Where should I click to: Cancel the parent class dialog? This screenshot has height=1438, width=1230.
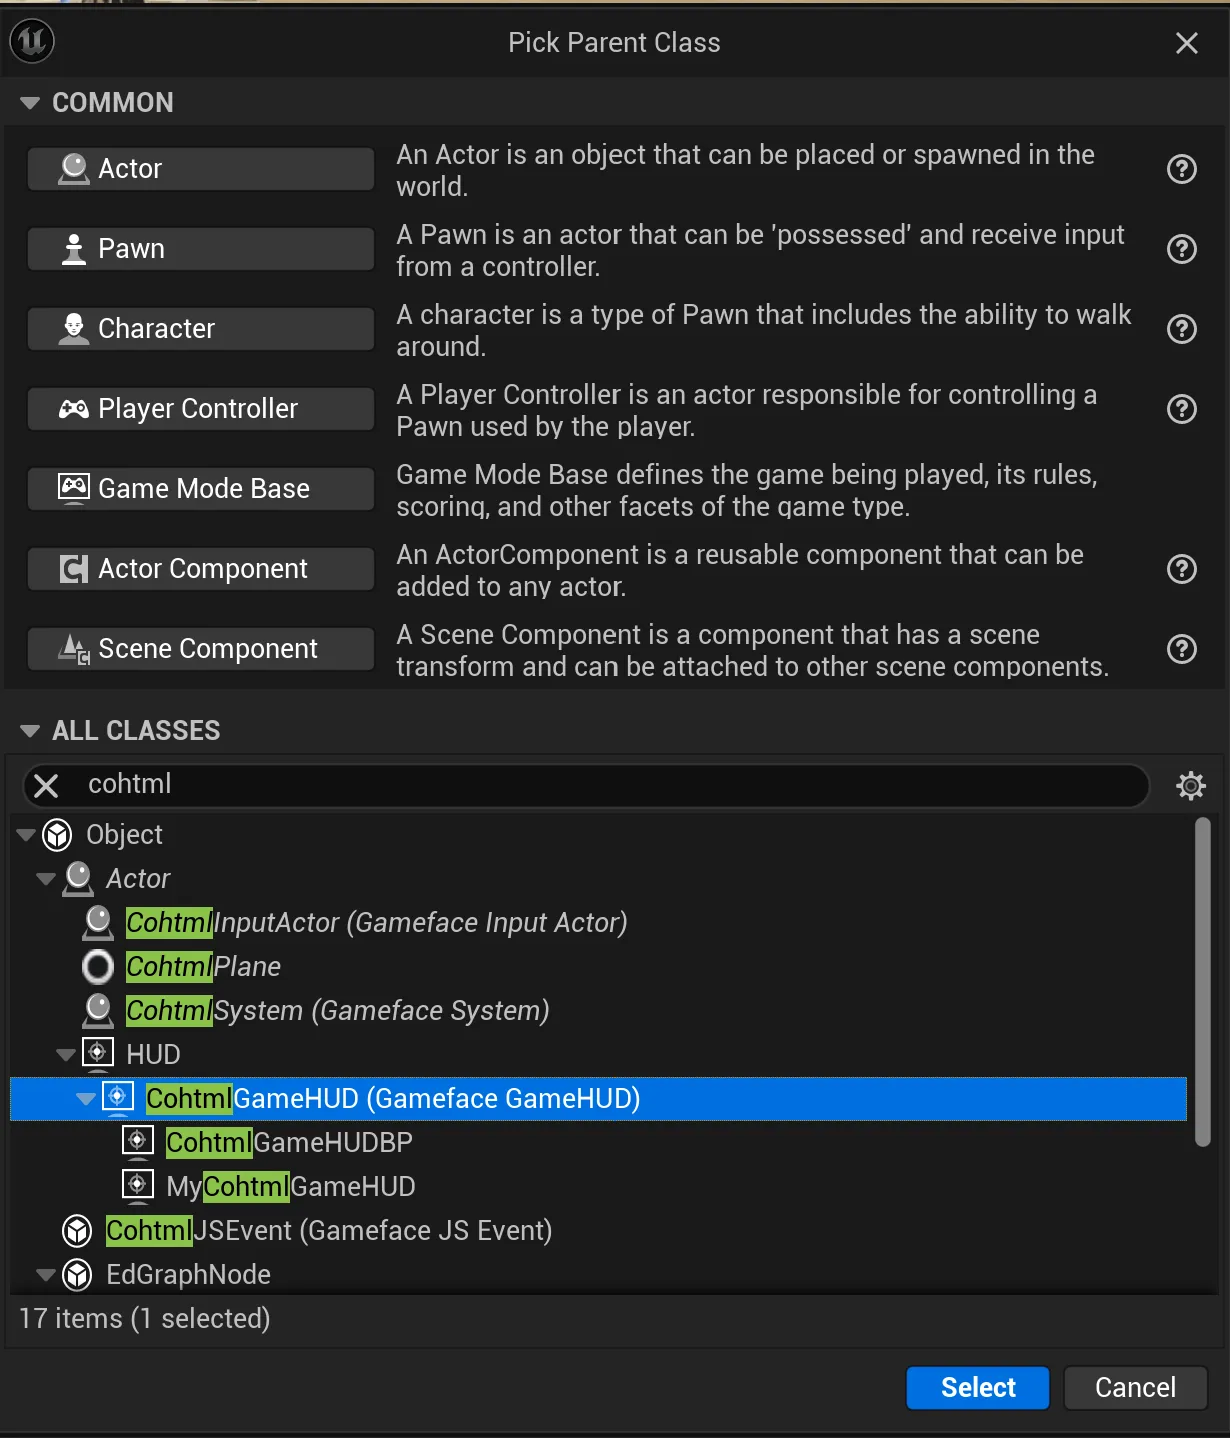click(1135, 1387)
